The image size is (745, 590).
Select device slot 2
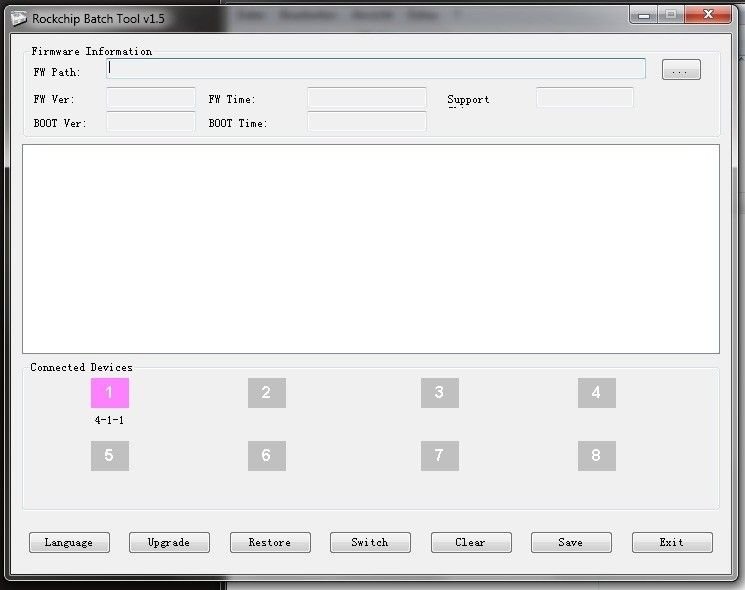[x=267, y=393]
